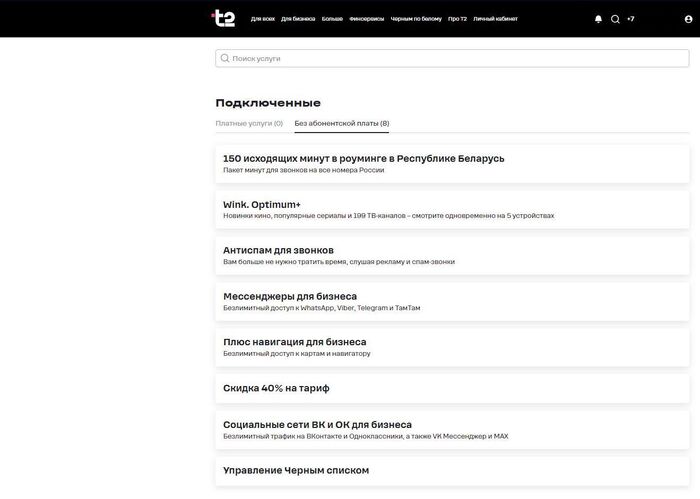The image size is (700, 499).
Task: Open the "Для всех" menu item
Action: (263, 19)
